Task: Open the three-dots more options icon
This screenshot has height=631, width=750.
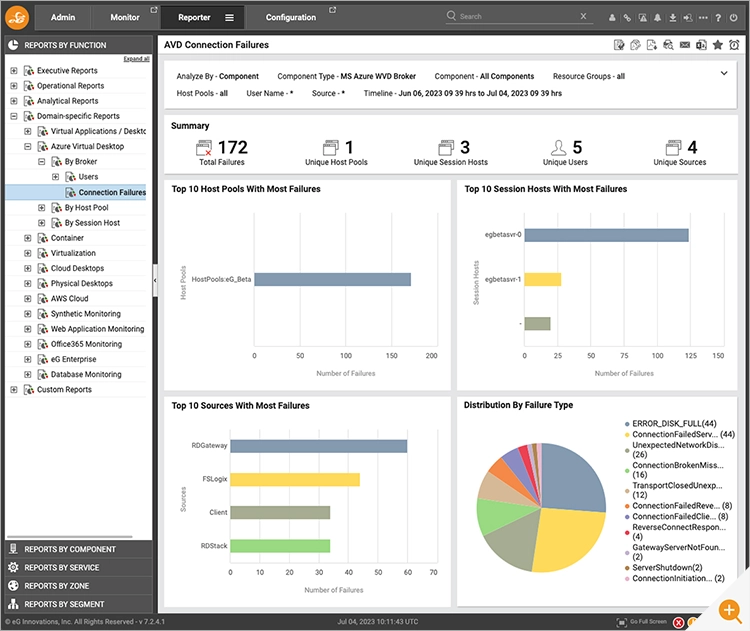Action: click(x=703, y=18)
